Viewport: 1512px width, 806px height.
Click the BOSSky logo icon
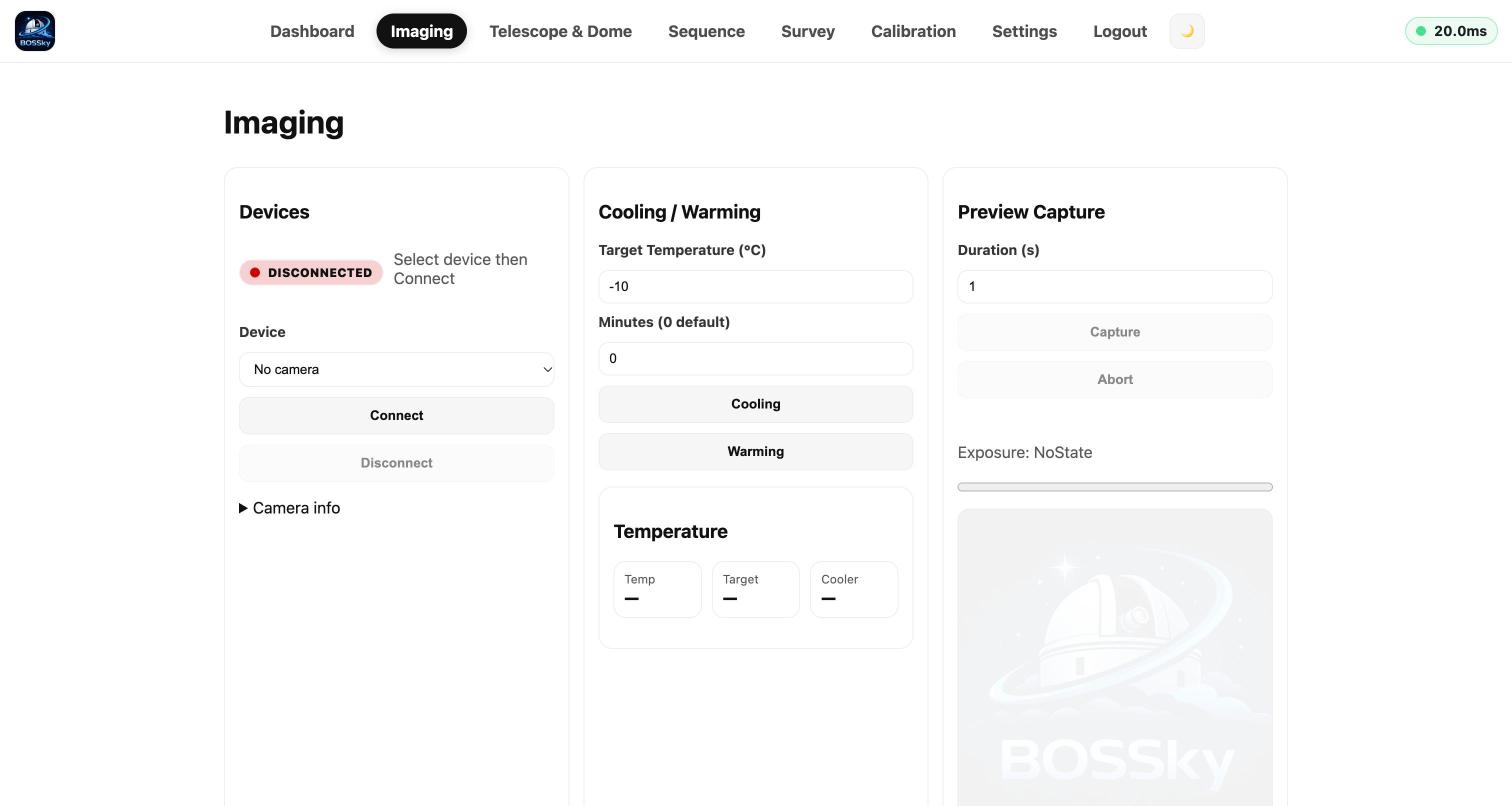pyautogui.click(x=35, y=31)
